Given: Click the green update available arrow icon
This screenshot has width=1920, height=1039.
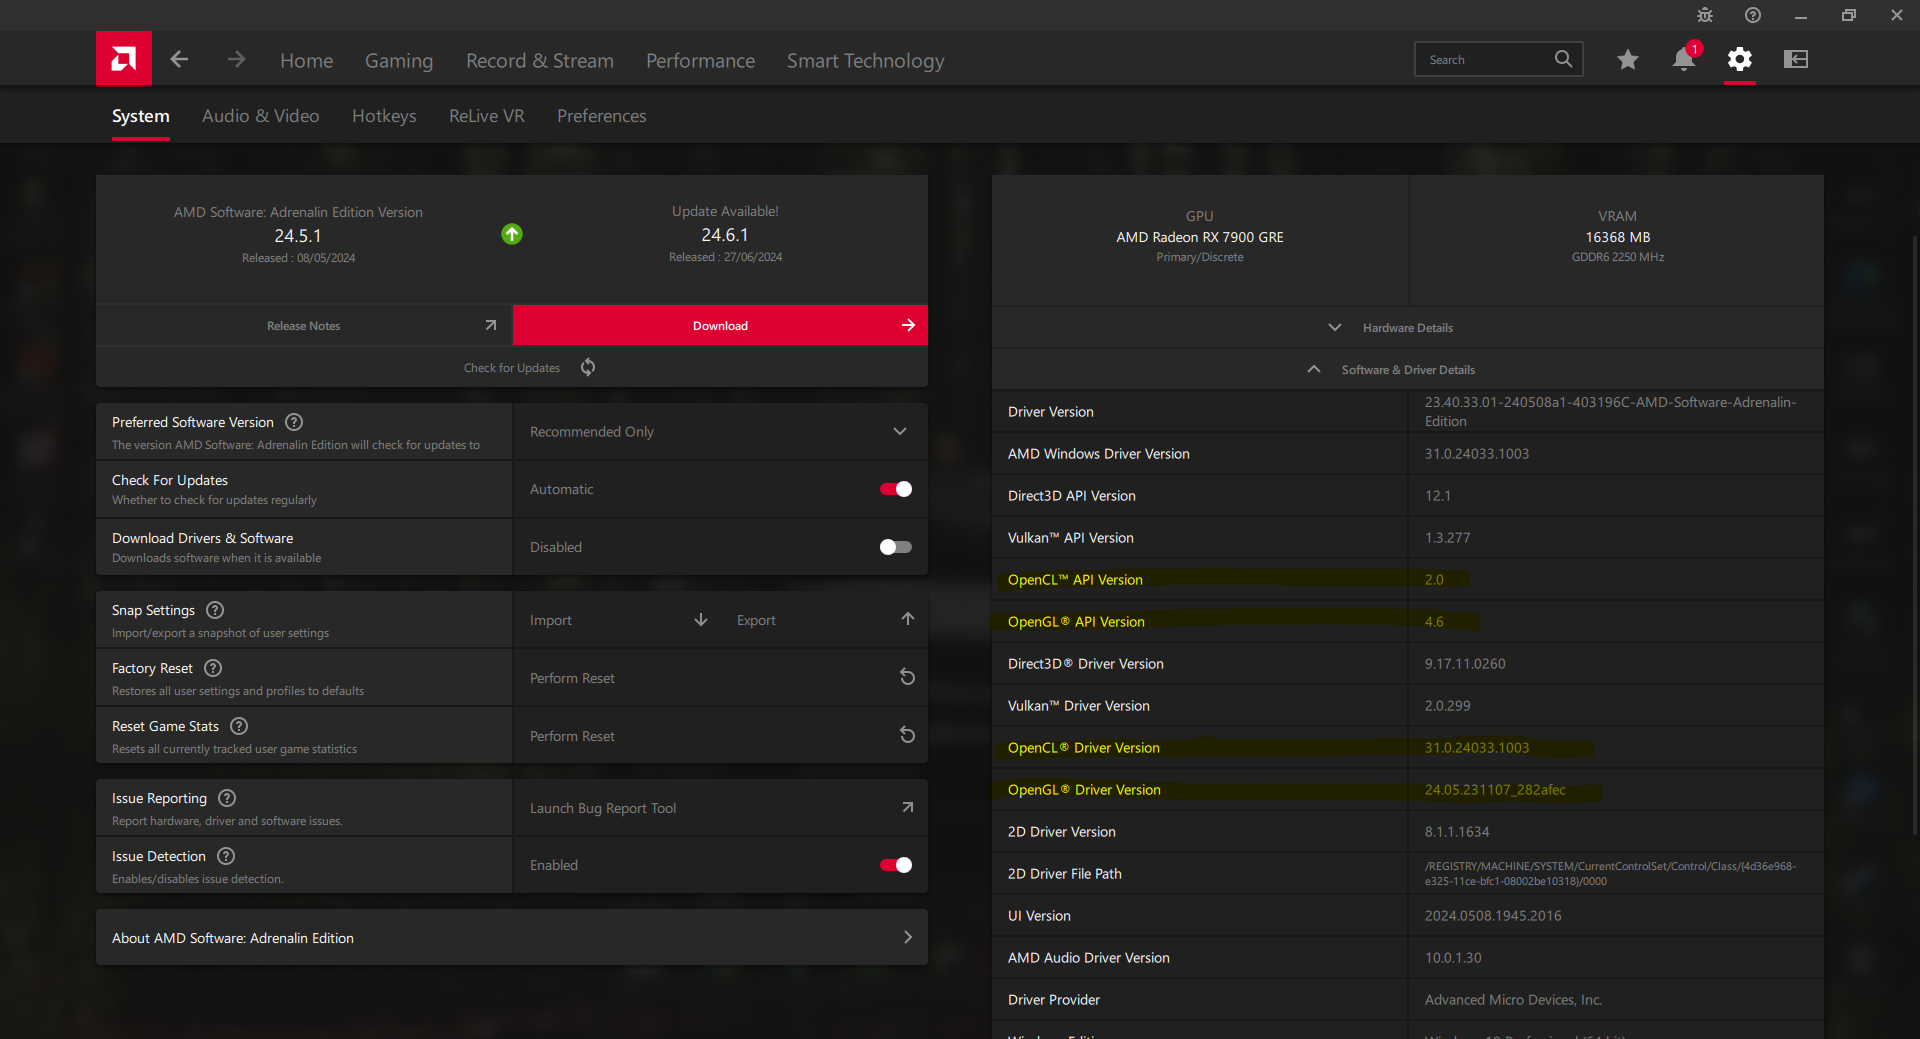Looking at the screenshot, I should [512, 234].
